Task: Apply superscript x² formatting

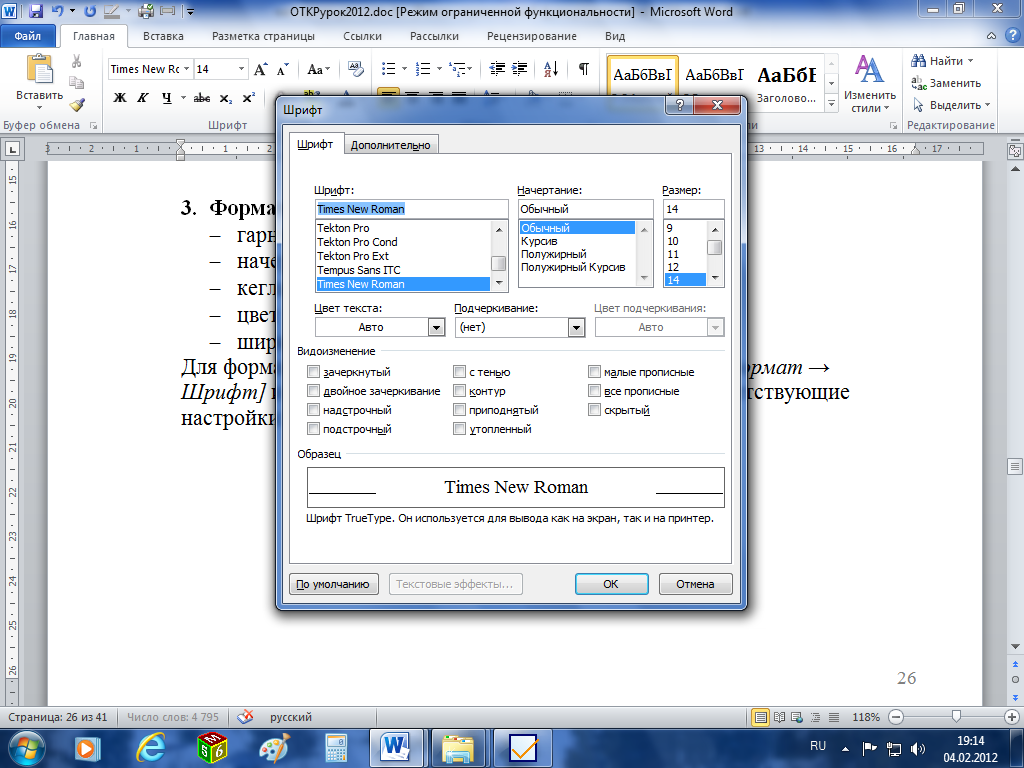Action: 248,98
